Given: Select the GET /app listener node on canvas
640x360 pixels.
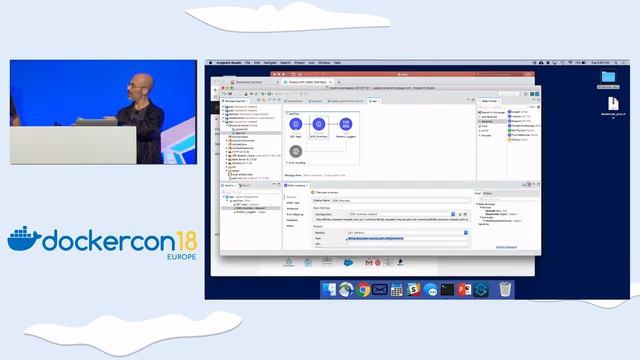Looking at the screenshot, I should click(x=296, y=124).
